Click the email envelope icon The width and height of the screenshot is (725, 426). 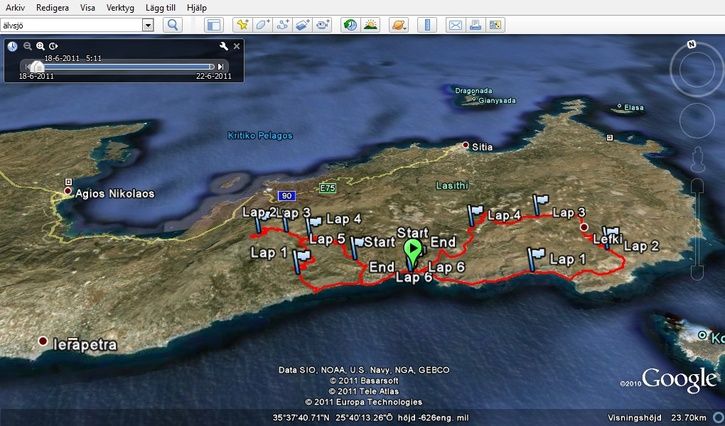point(454,24)
